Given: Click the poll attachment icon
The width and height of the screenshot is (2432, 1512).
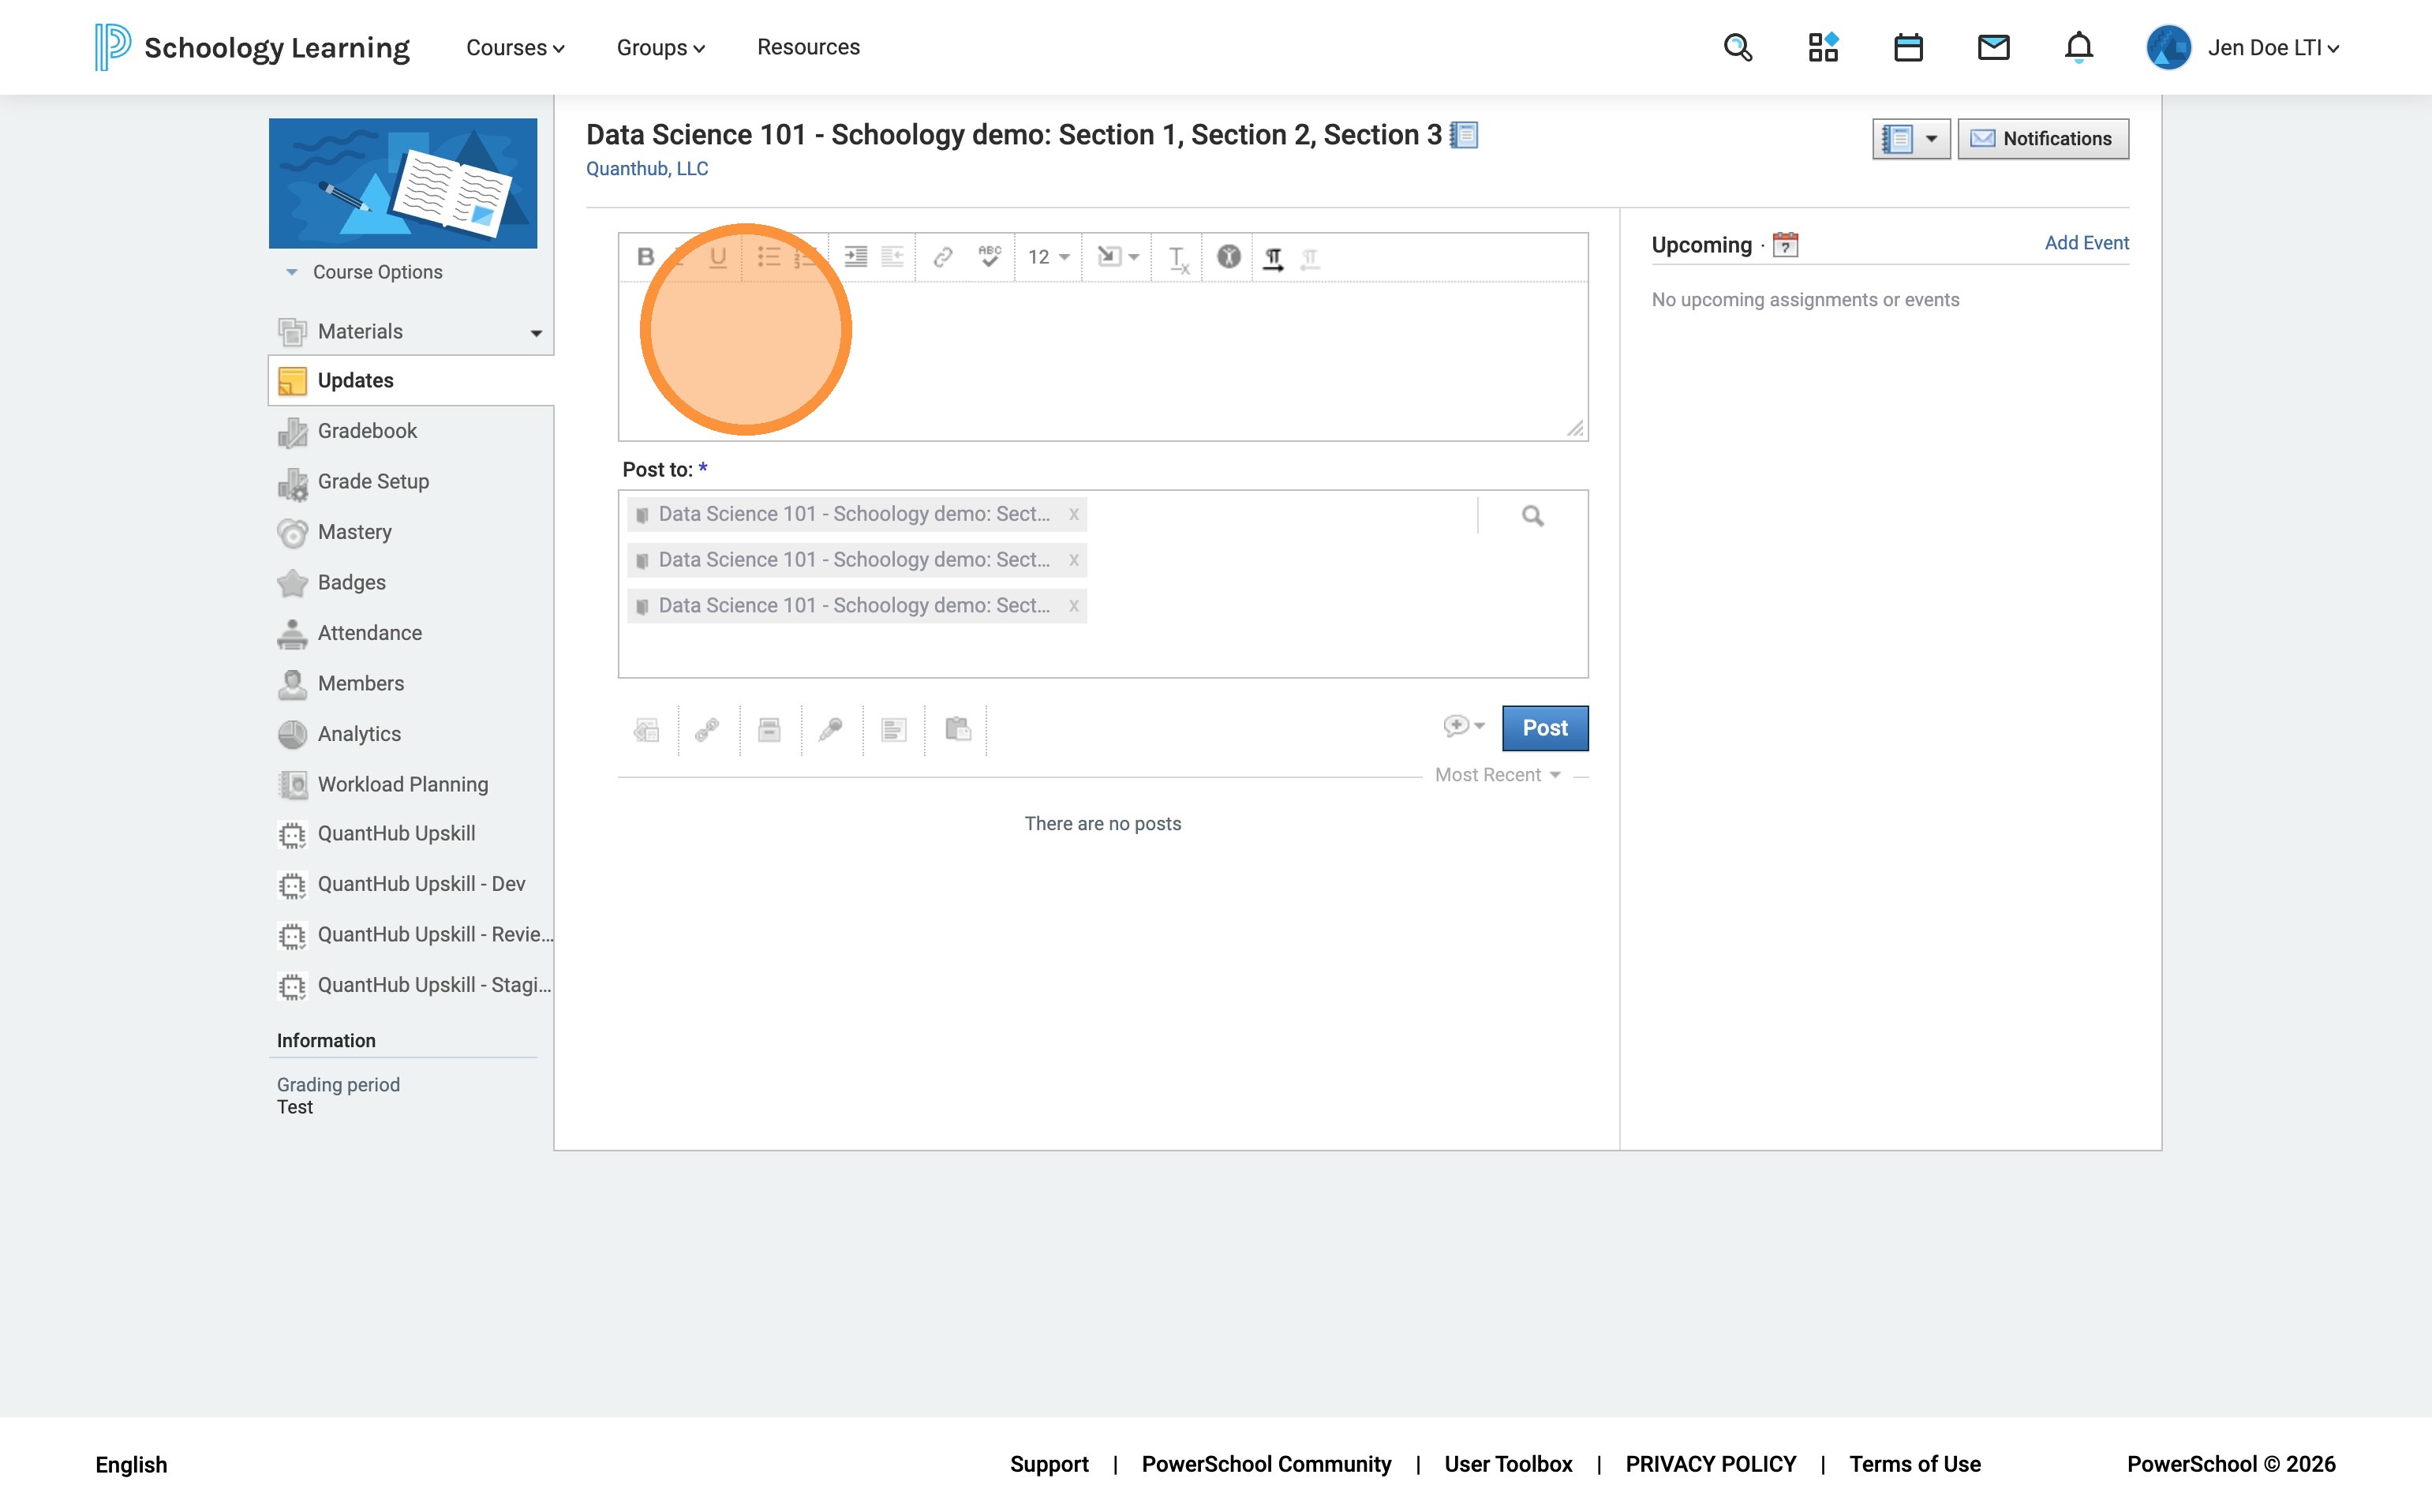Looking at the screenshot, I should (x=893, y=730).
